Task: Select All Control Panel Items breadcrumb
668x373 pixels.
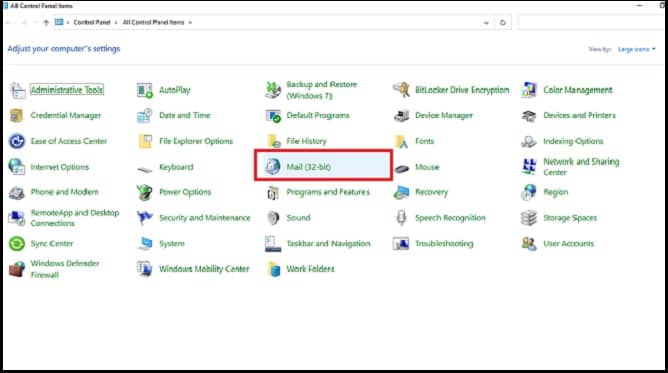Action: [153, 22]
